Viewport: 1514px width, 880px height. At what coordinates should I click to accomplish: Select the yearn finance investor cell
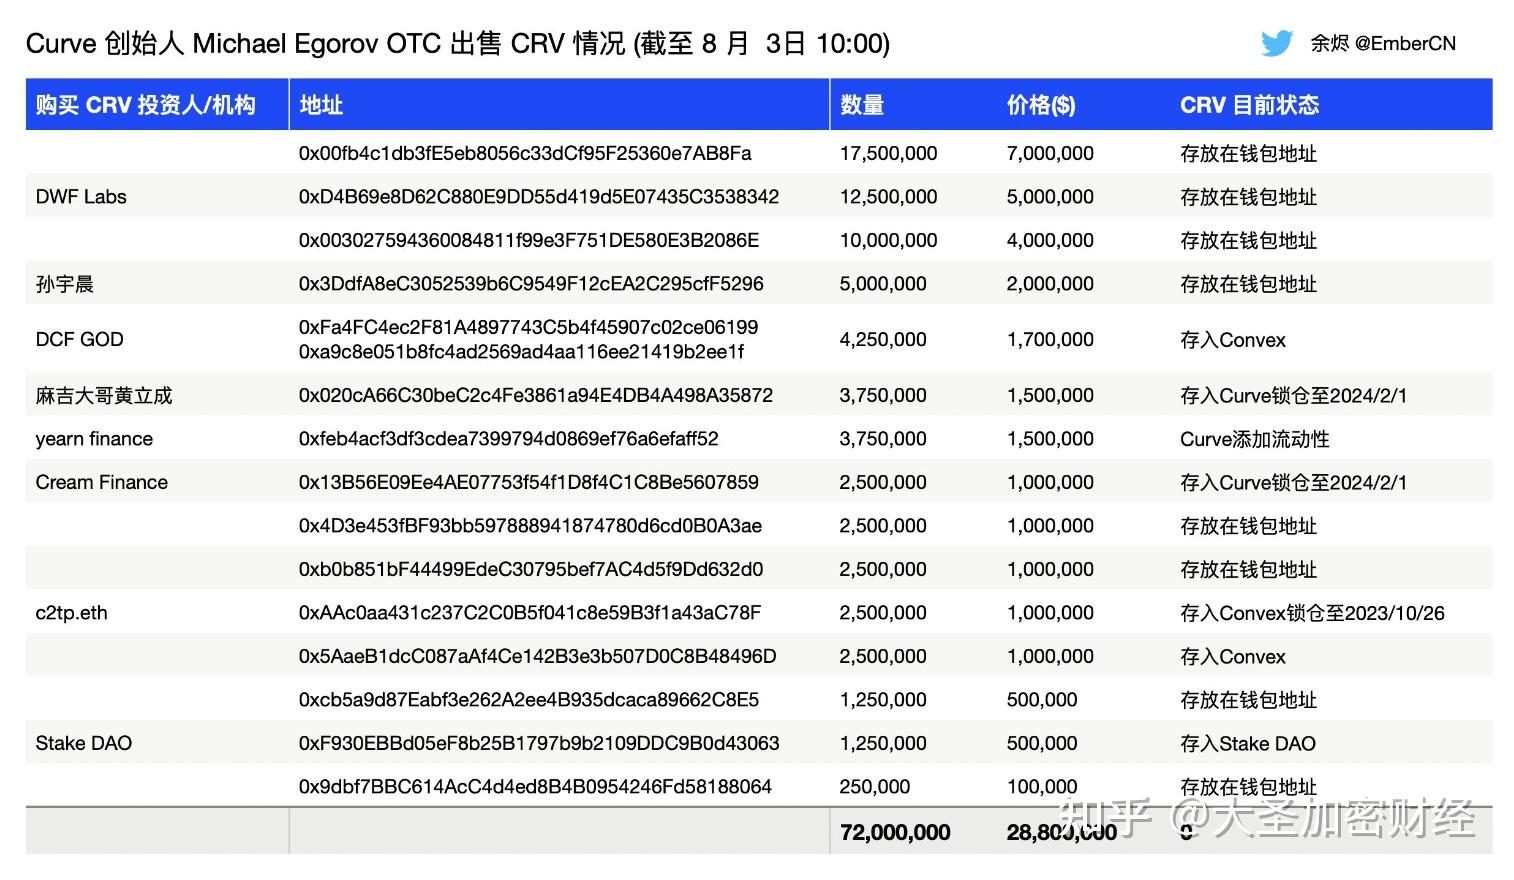tap(94, 439)
